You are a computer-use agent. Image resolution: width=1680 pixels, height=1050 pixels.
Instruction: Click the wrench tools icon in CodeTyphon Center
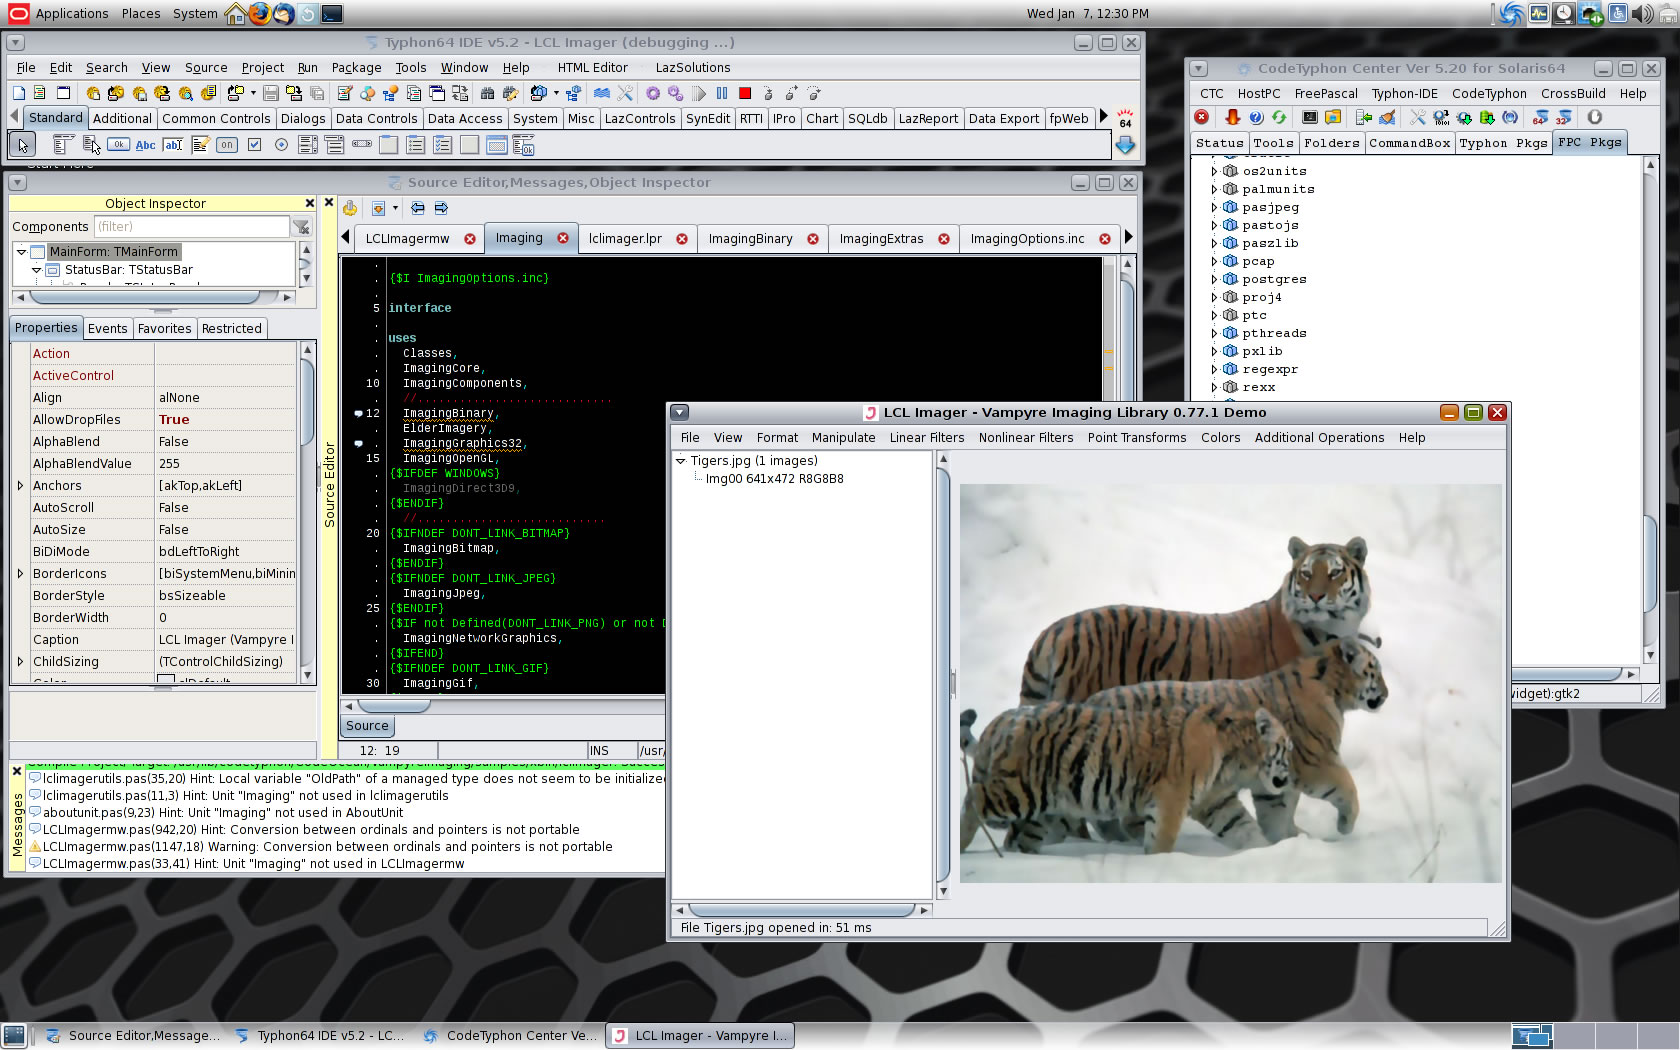coord(1417,117)
